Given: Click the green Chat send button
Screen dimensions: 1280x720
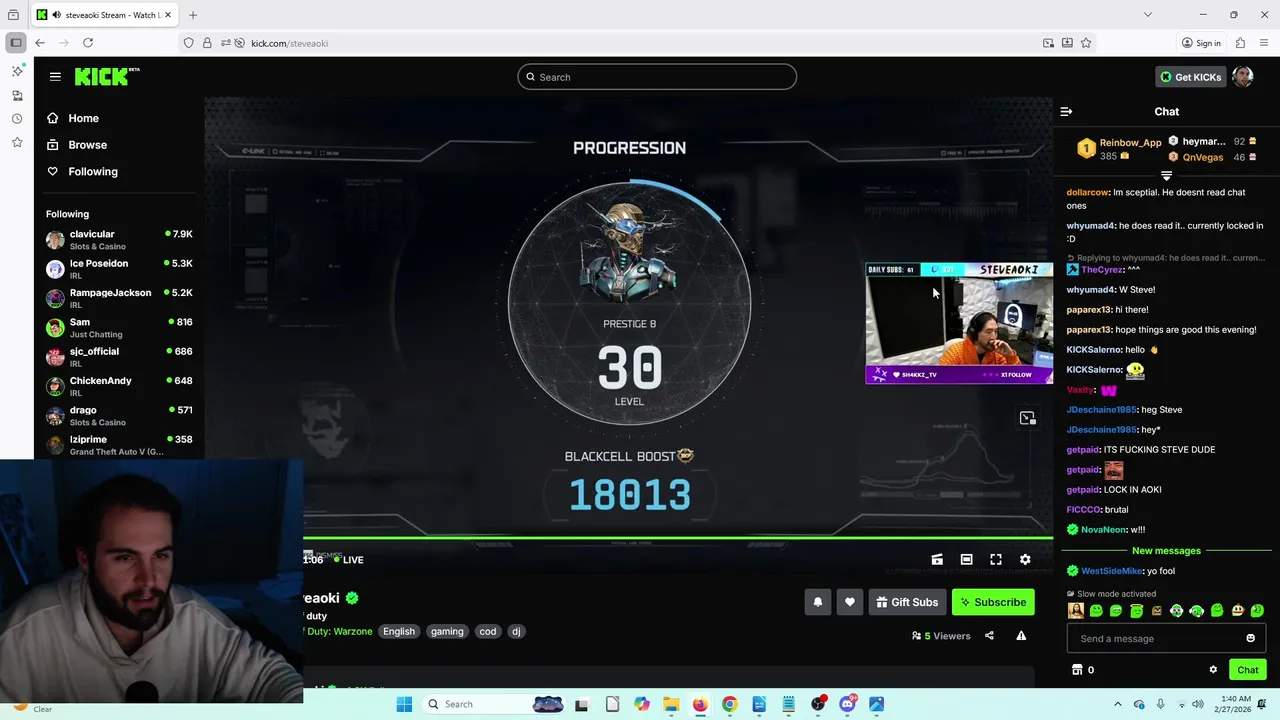Looking at the screenshot, I should pos(1247,670).
